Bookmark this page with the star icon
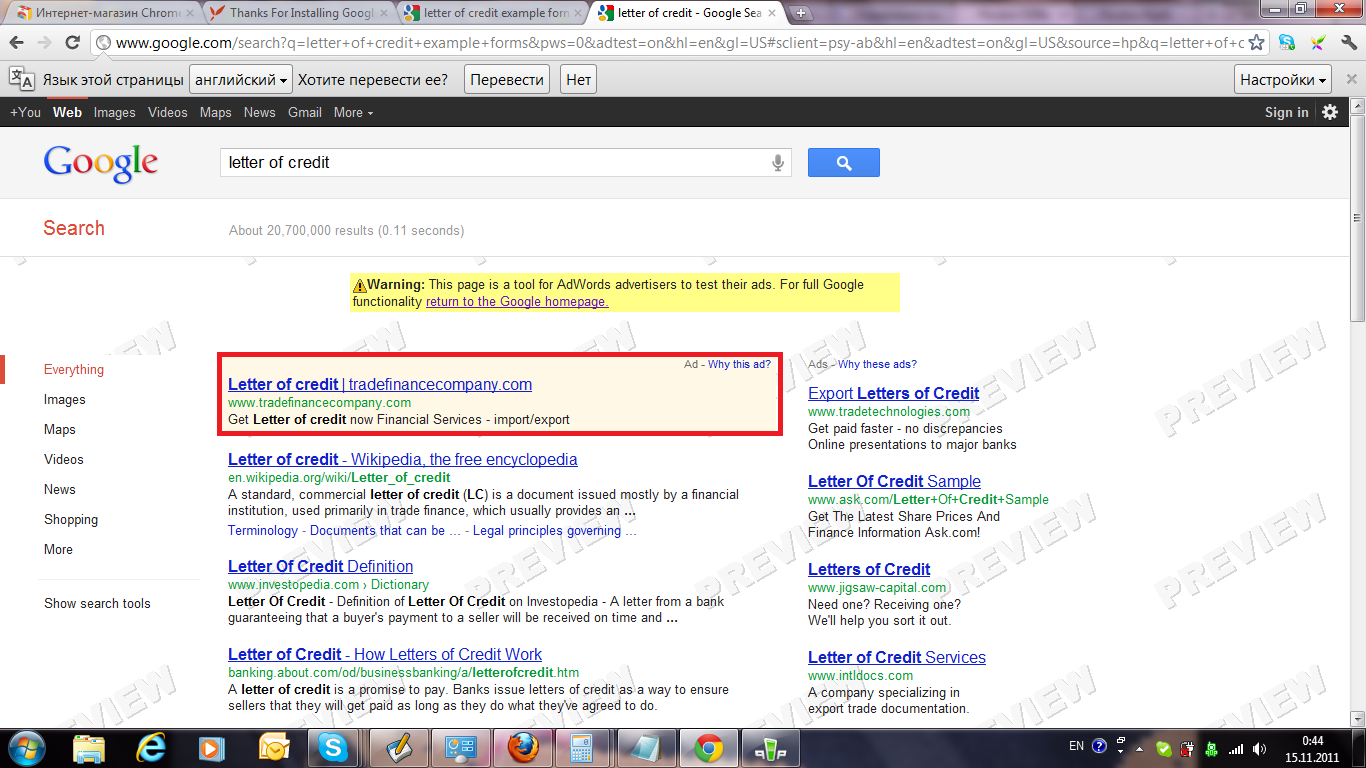This screenshot has width=1366, height=768. [x=1256, y=43]
